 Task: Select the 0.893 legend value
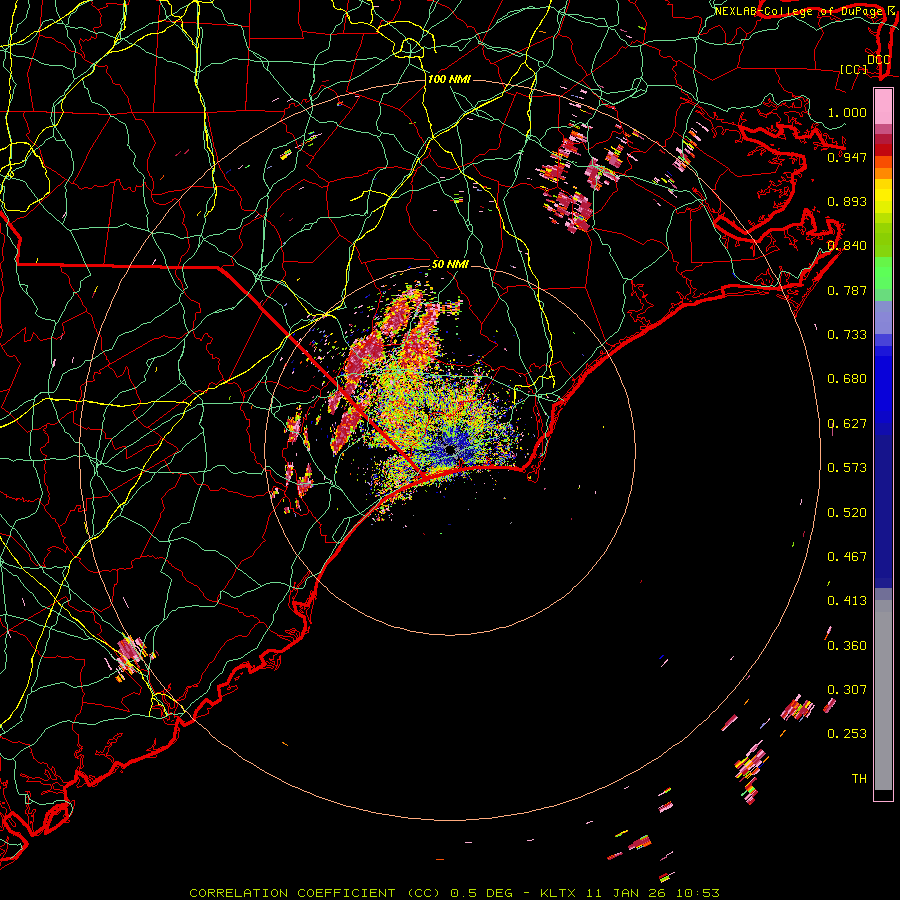[x=847, y=201]
